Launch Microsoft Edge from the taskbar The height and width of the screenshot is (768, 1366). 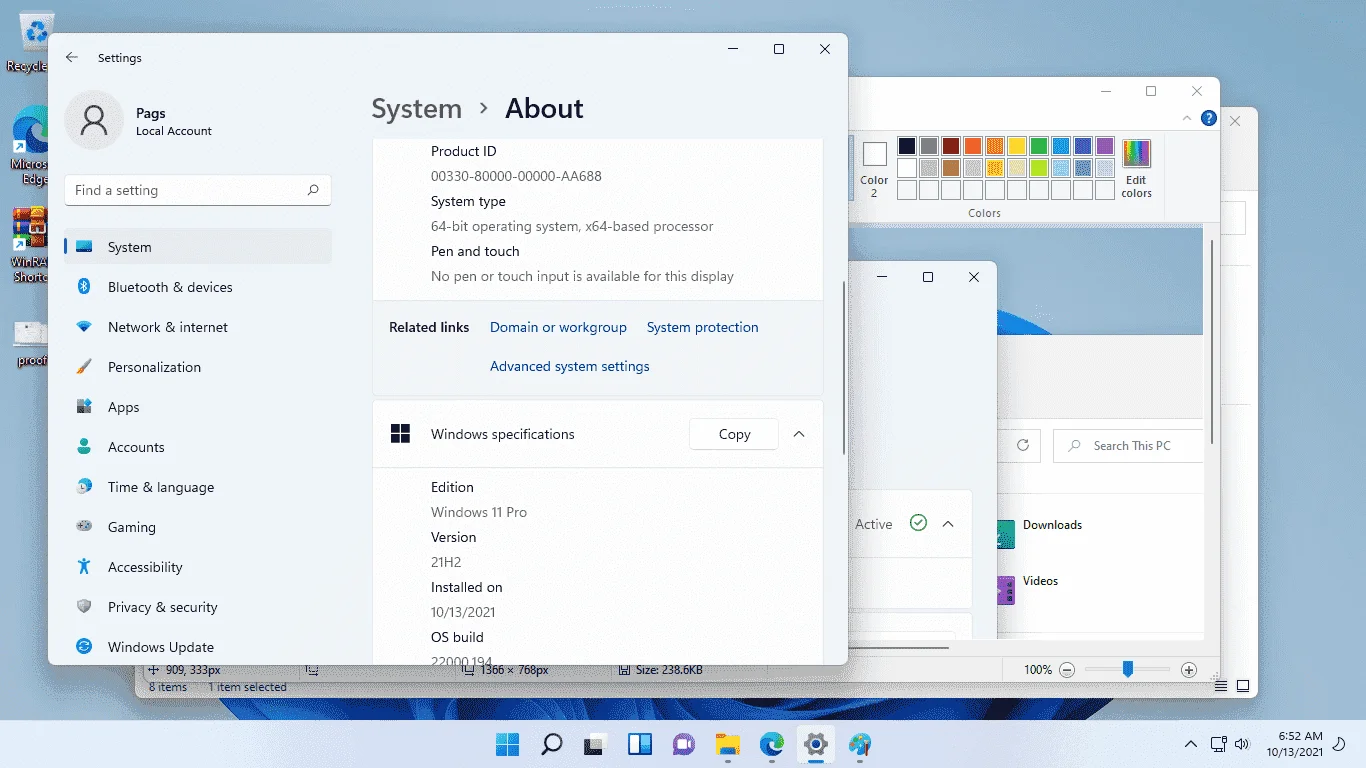(772, 744)
